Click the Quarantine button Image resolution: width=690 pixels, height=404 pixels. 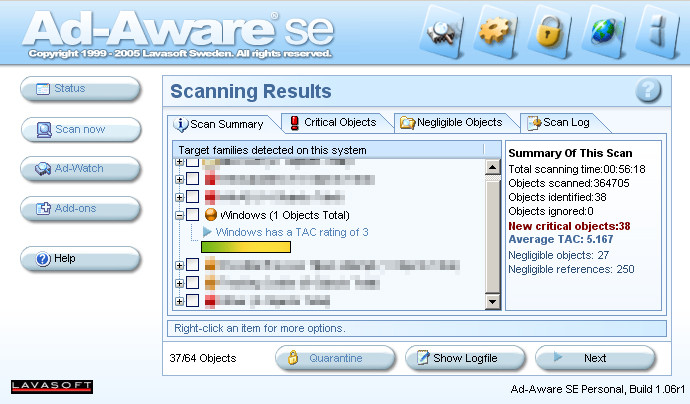click(x=335, y=358)
